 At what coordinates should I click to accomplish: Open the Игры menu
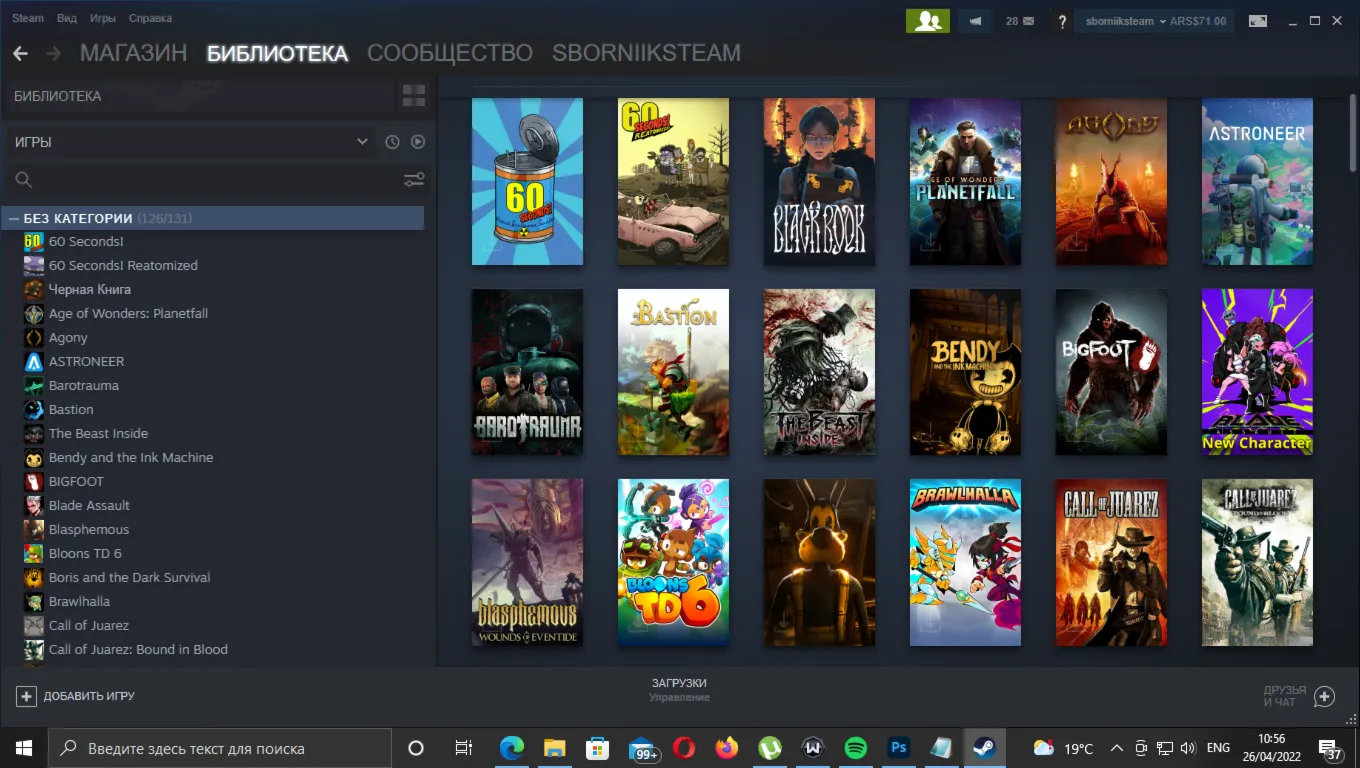coord(102,18)
